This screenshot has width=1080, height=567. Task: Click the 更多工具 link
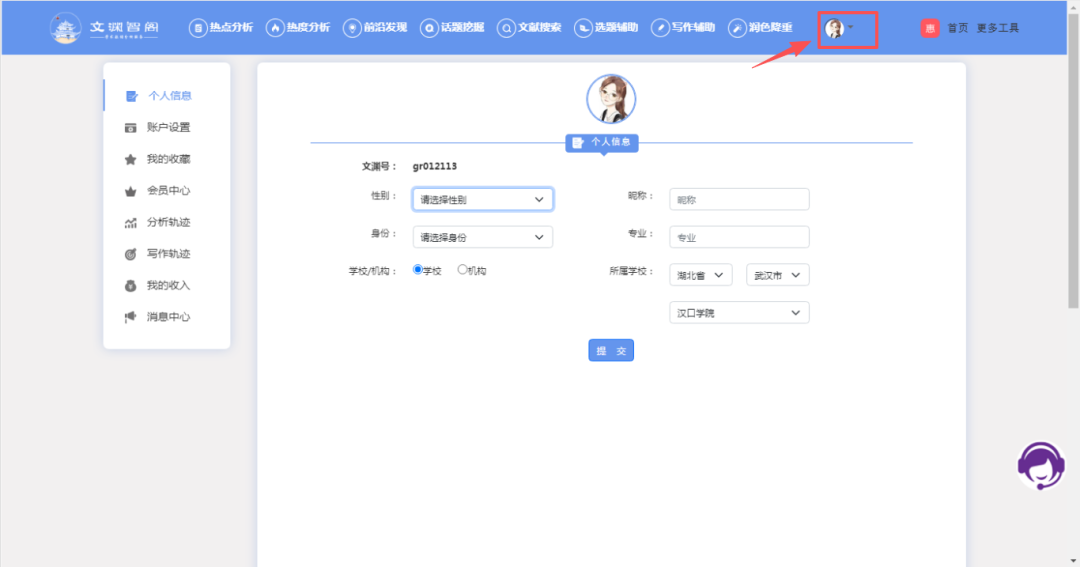[997, 28]
